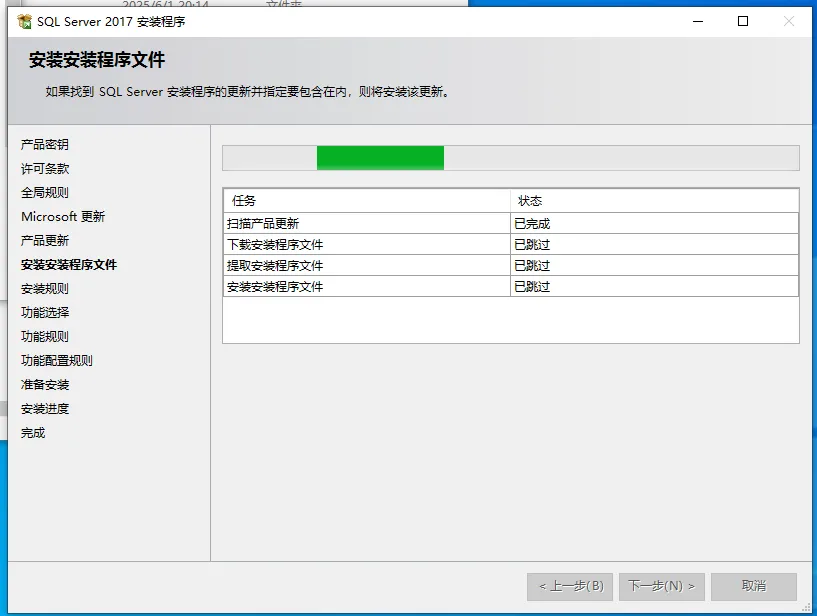The width and height of the screenshot is (817, 616).
Task: Select the 完成 step in sidebar
Action: point(33,433)
